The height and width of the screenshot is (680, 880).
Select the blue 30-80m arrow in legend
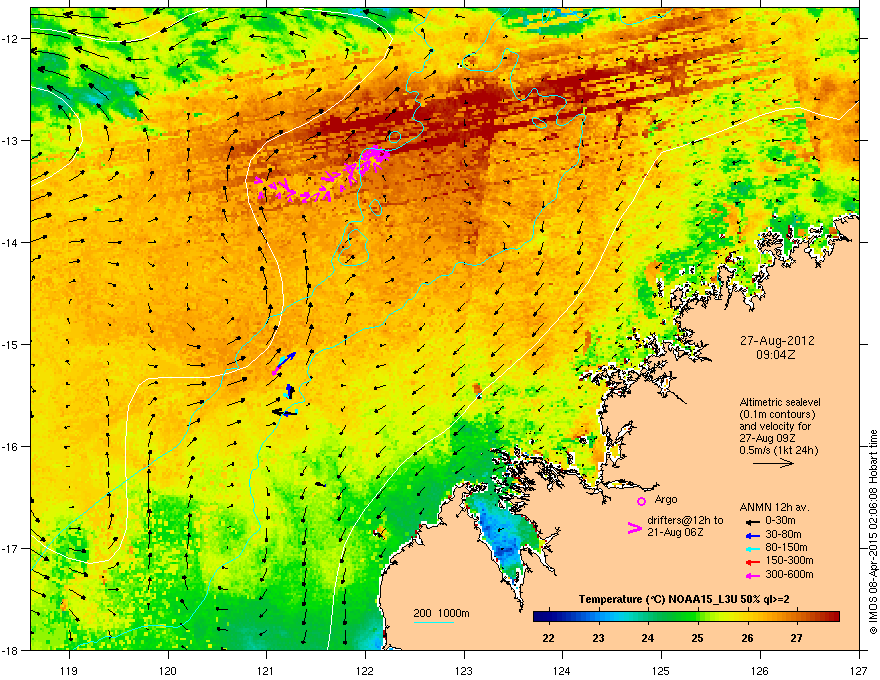click(x=753, y=536)
